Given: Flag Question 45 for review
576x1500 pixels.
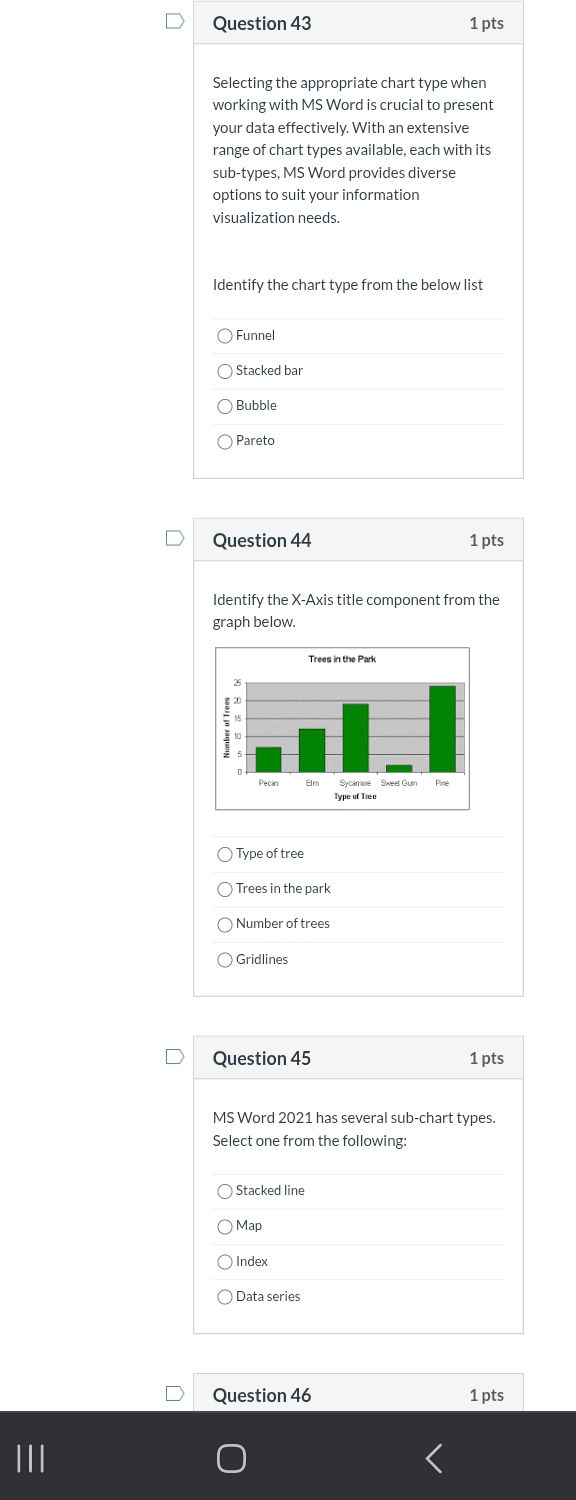Looking at the screenshot, I should tap(174, 1056).
